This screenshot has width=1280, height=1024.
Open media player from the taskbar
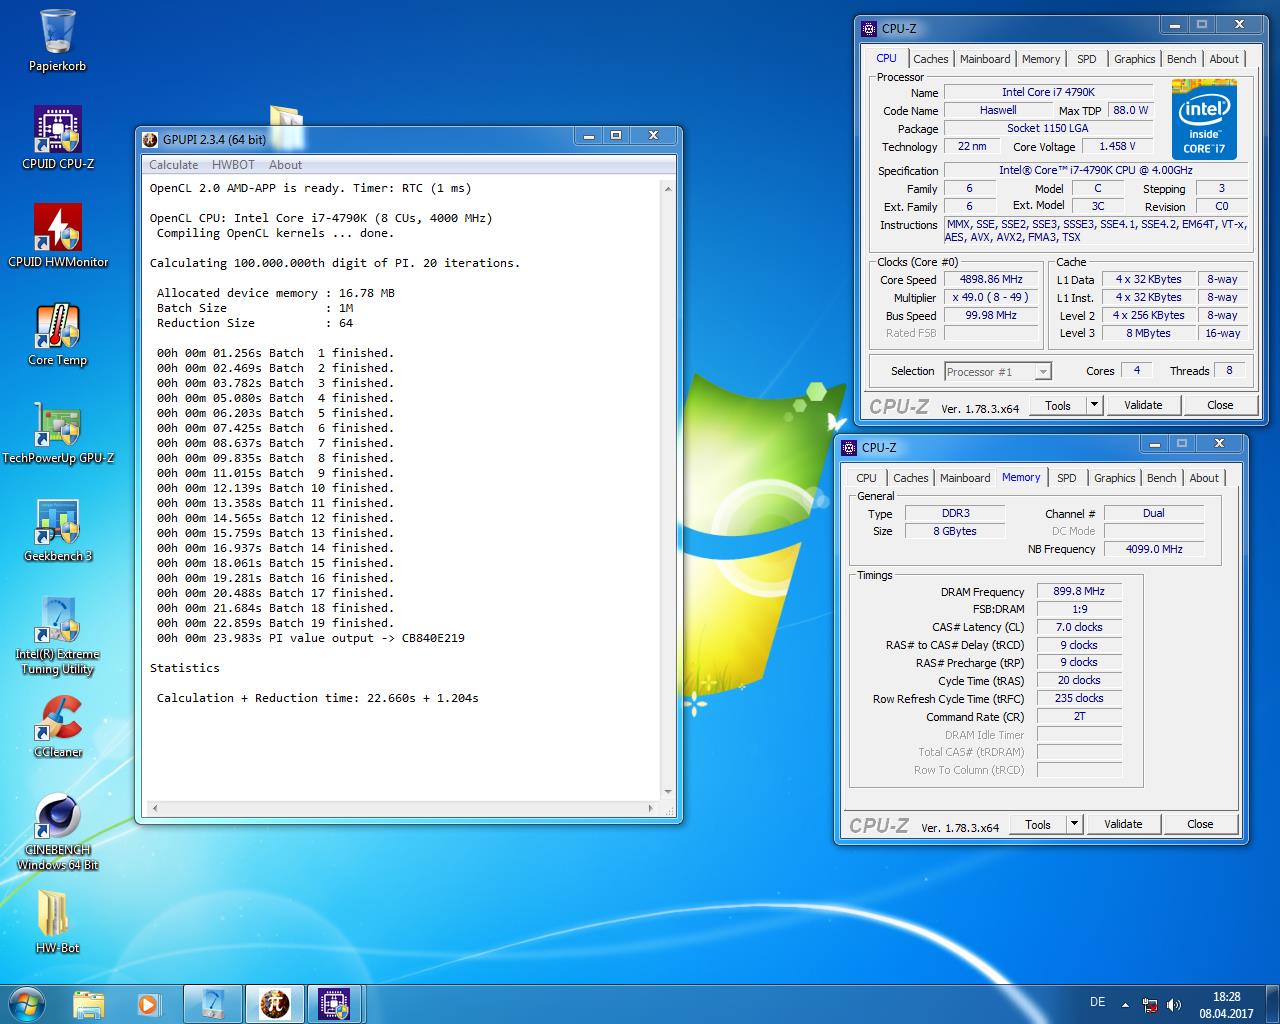(148, 1004)
